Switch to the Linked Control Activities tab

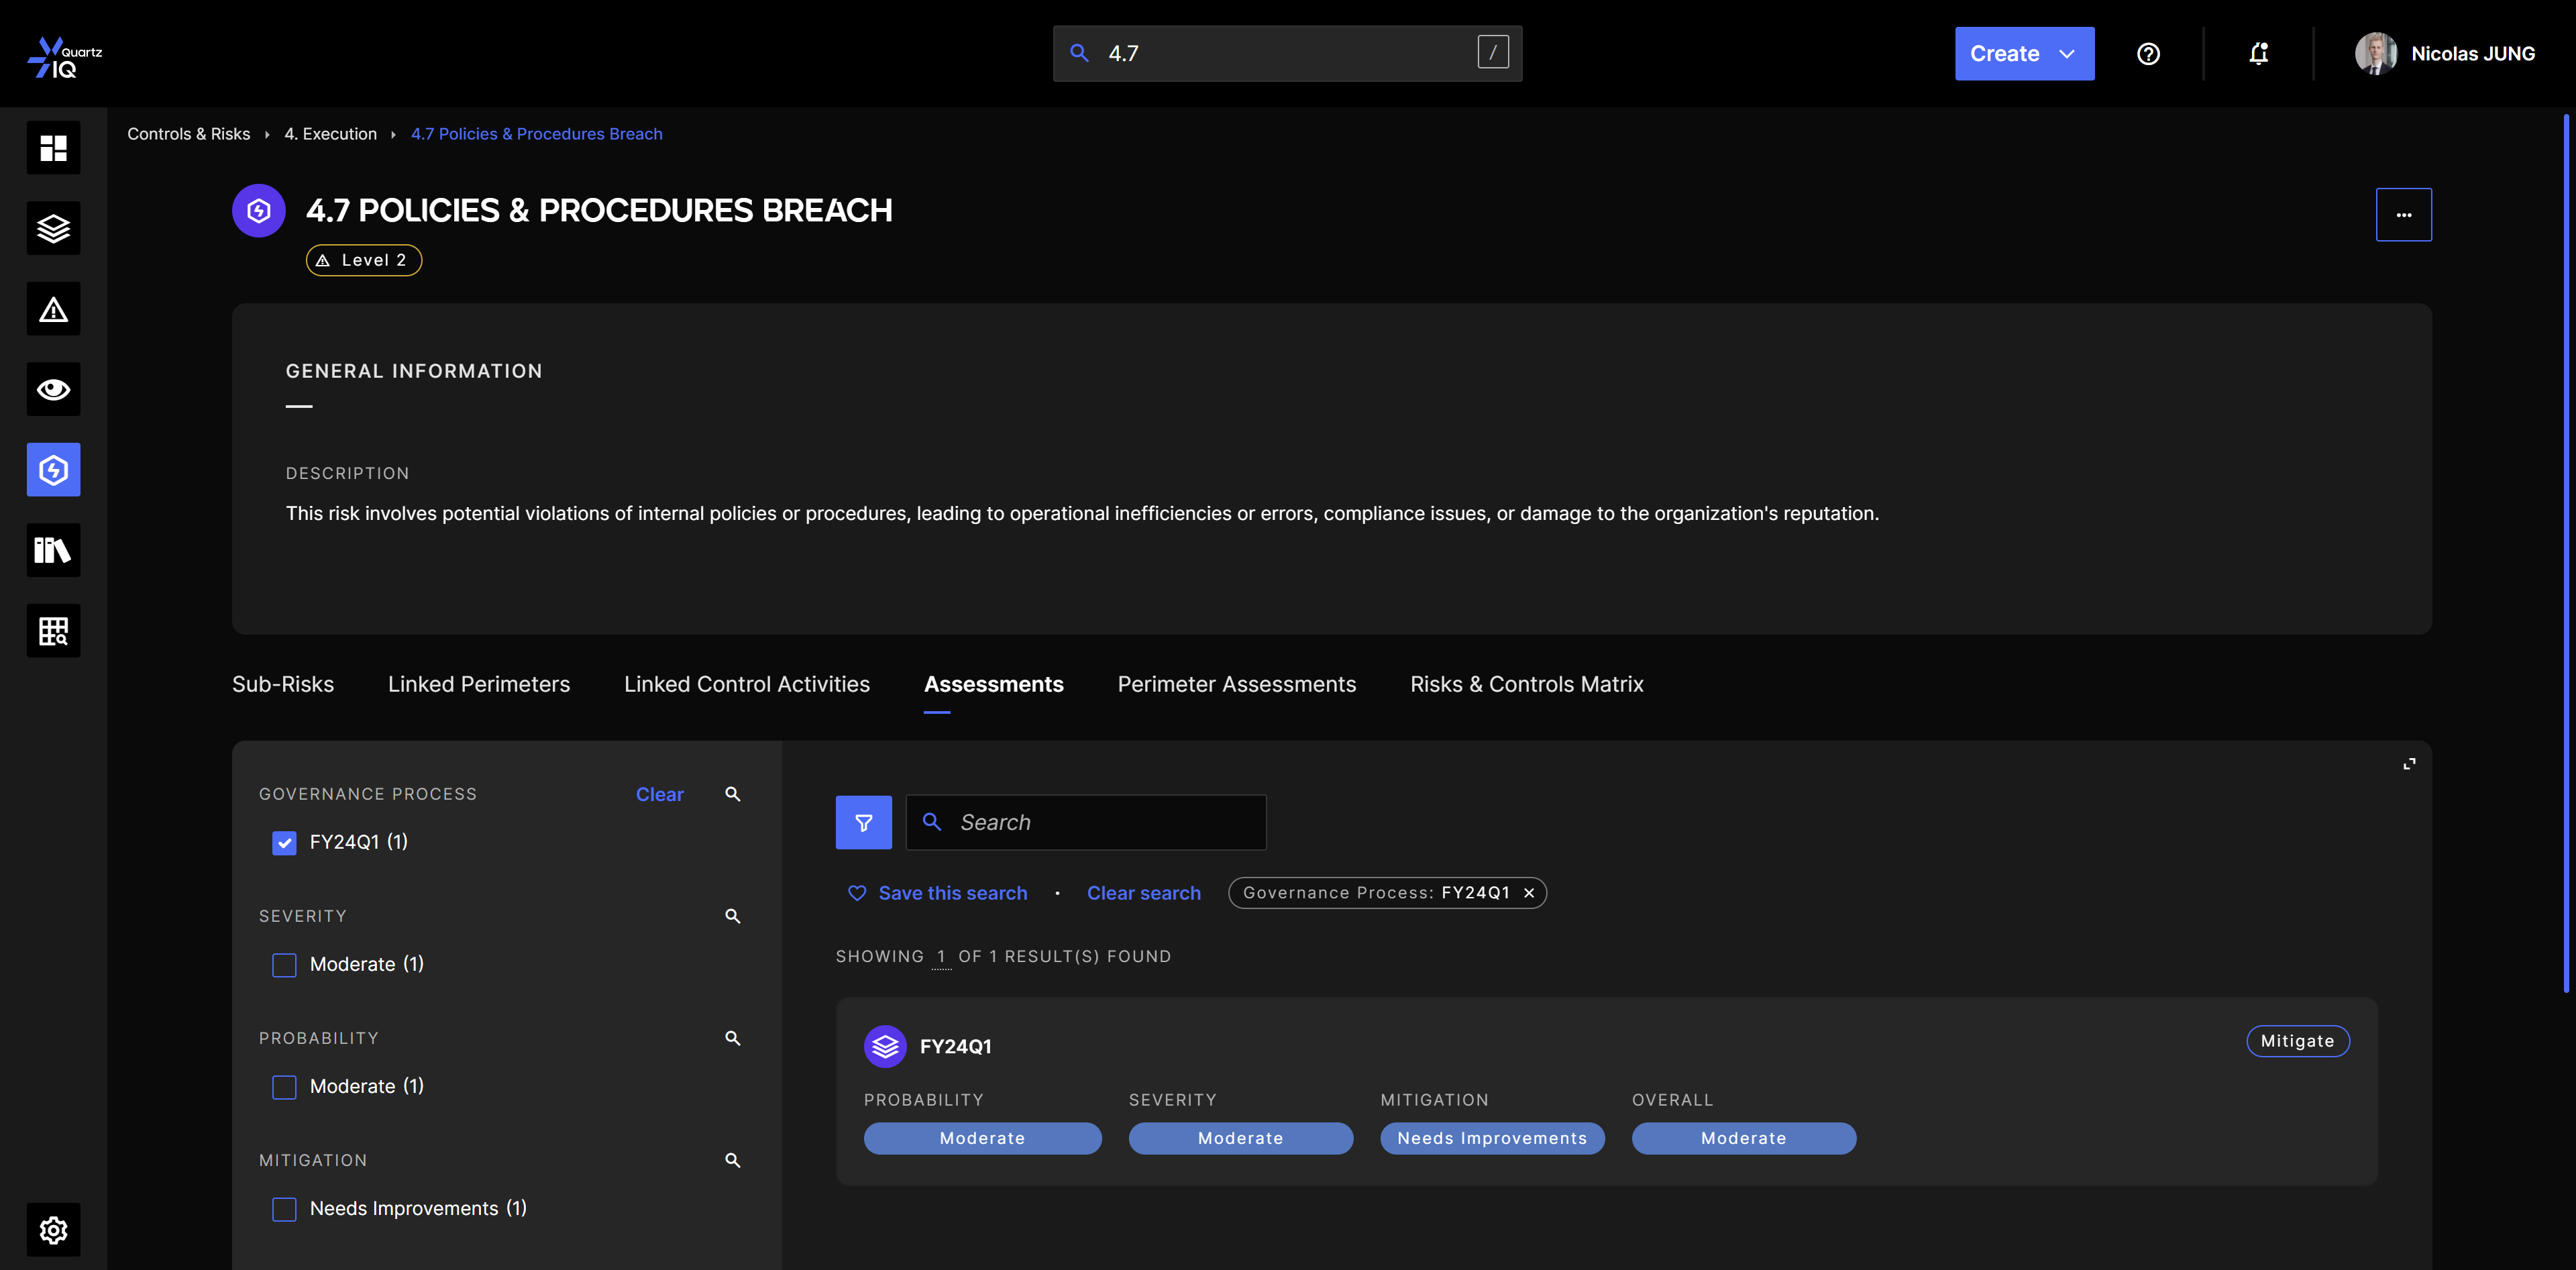coord(746,684)
